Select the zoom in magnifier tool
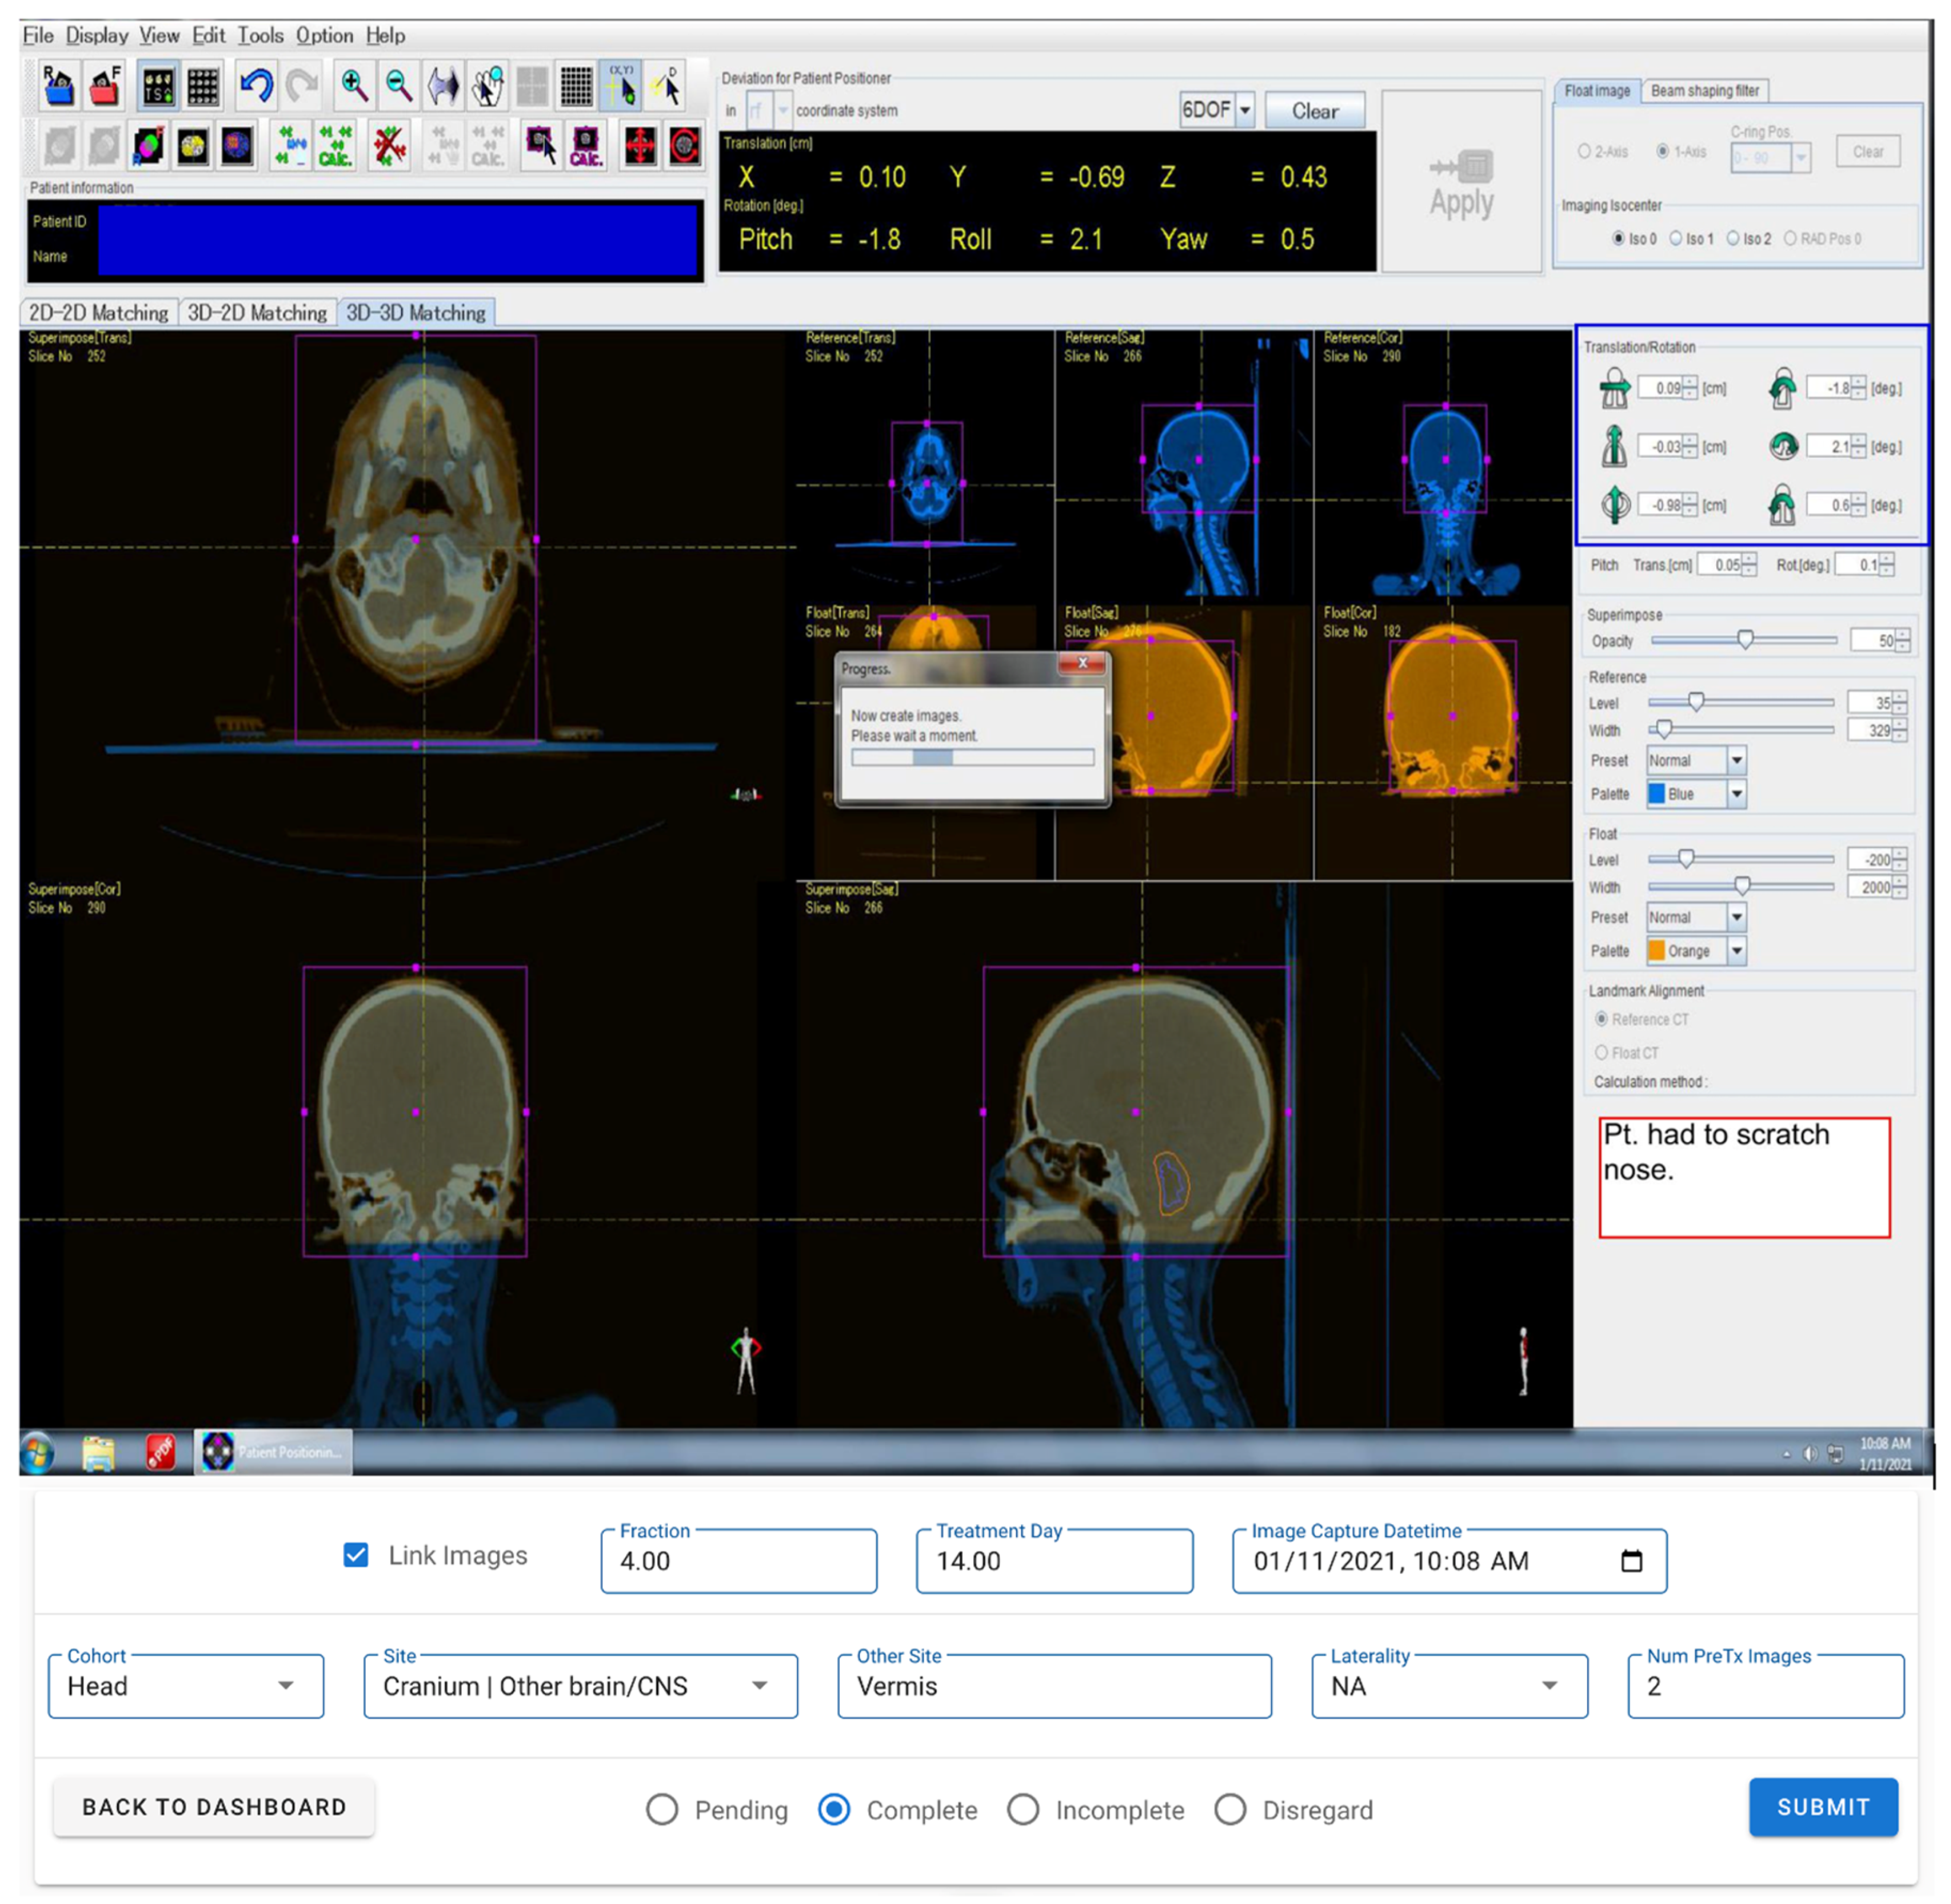Screen dimensions: 1951x1904 pos(353,86)
